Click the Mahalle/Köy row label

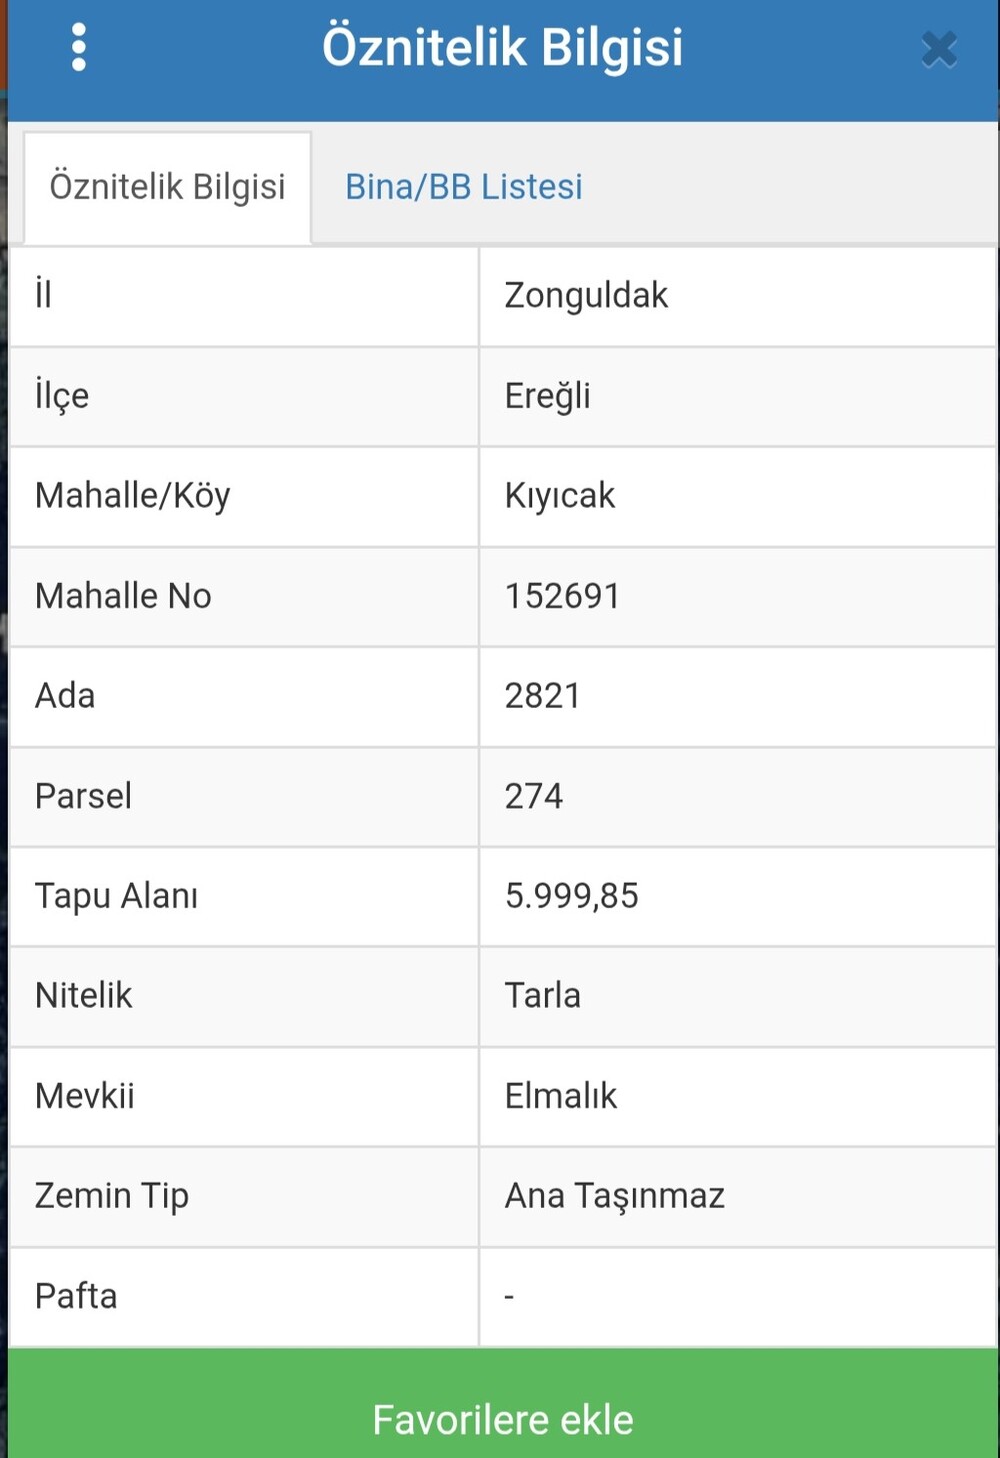click(132, 496)
